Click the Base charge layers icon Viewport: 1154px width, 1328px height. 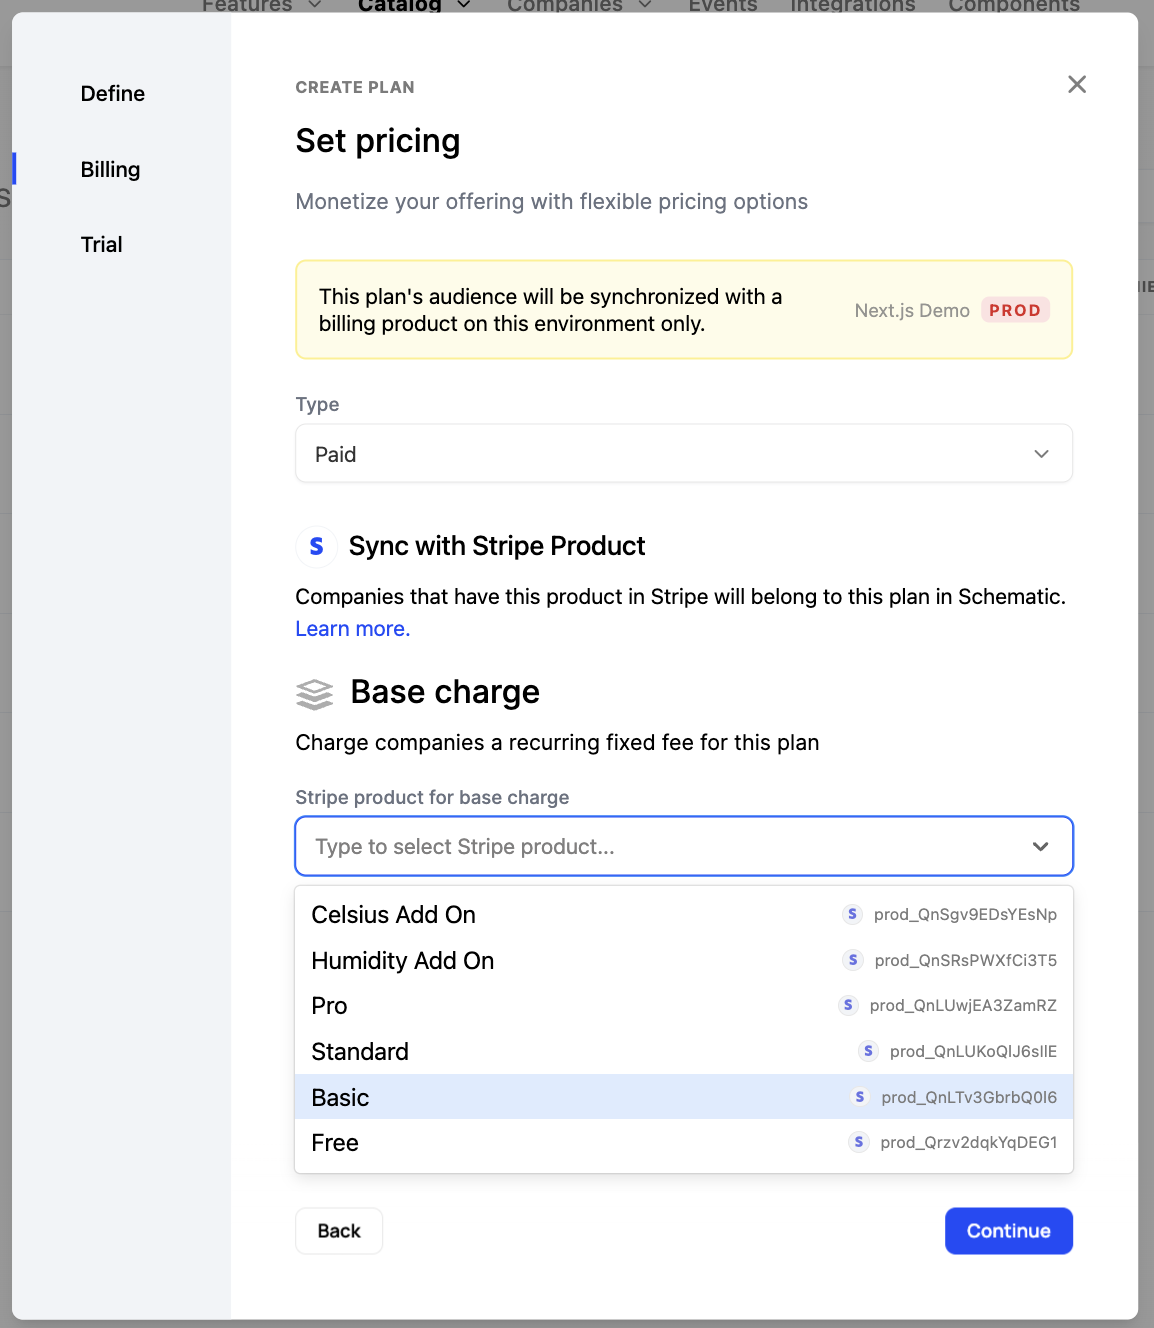point(314,693)
